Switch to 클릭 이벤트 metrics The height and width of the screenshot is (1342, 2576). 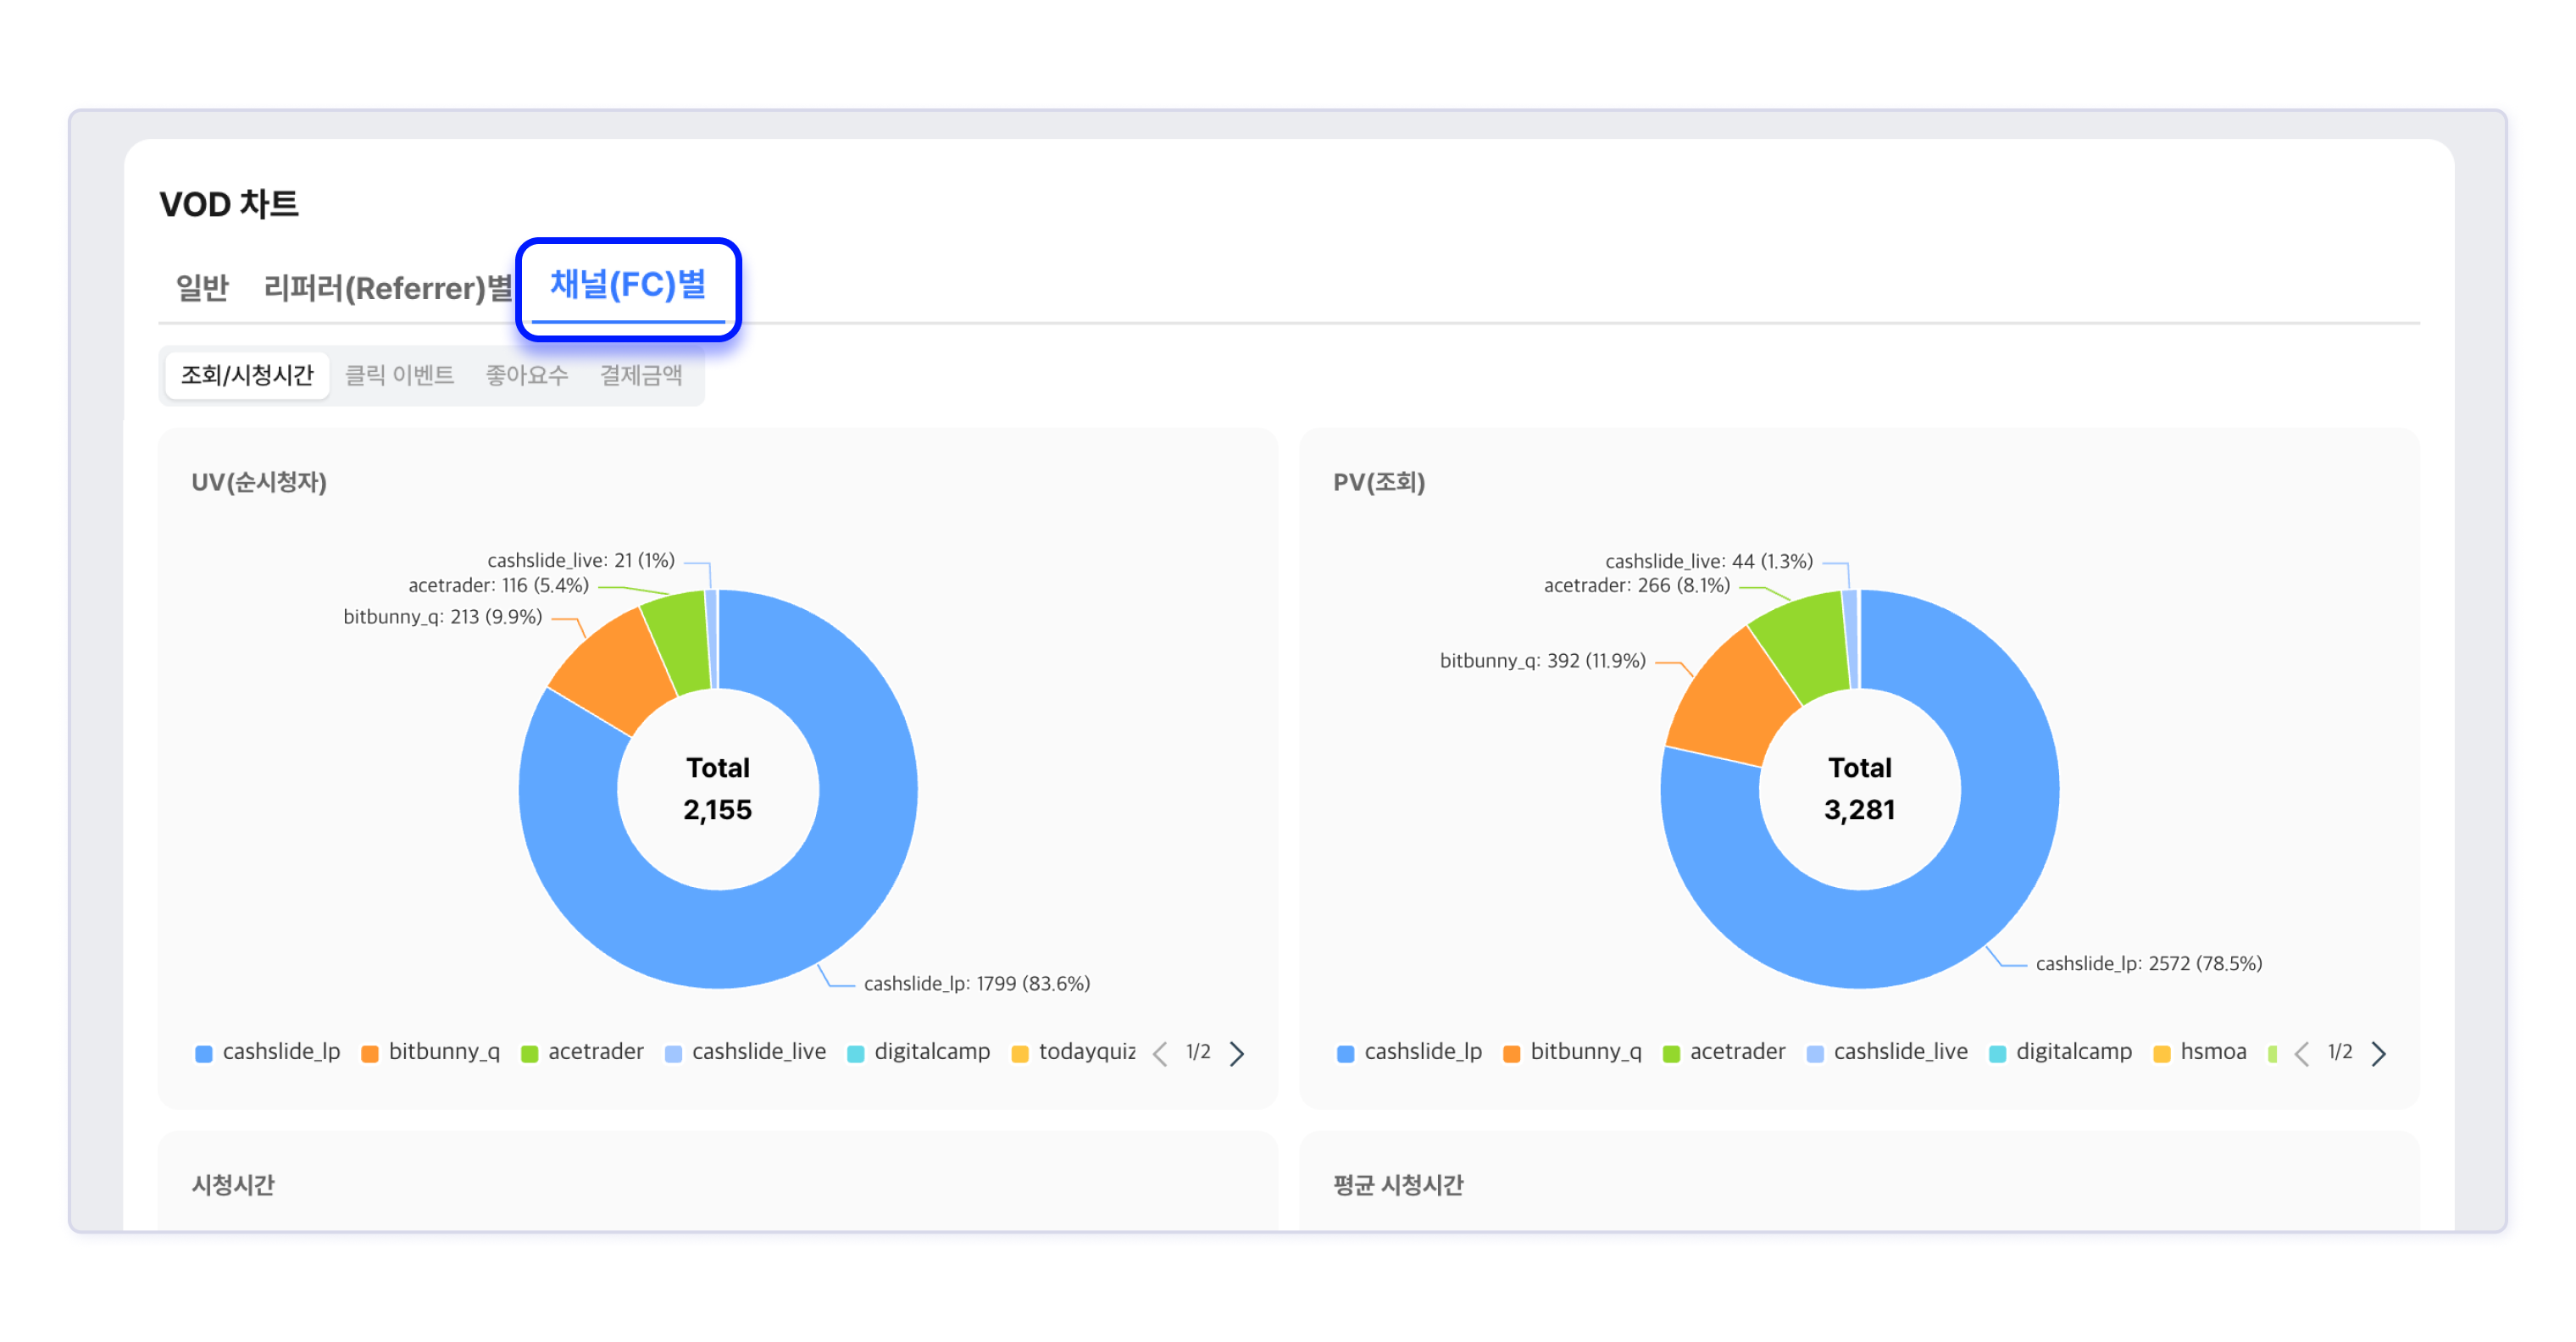[x=399, y=375]
